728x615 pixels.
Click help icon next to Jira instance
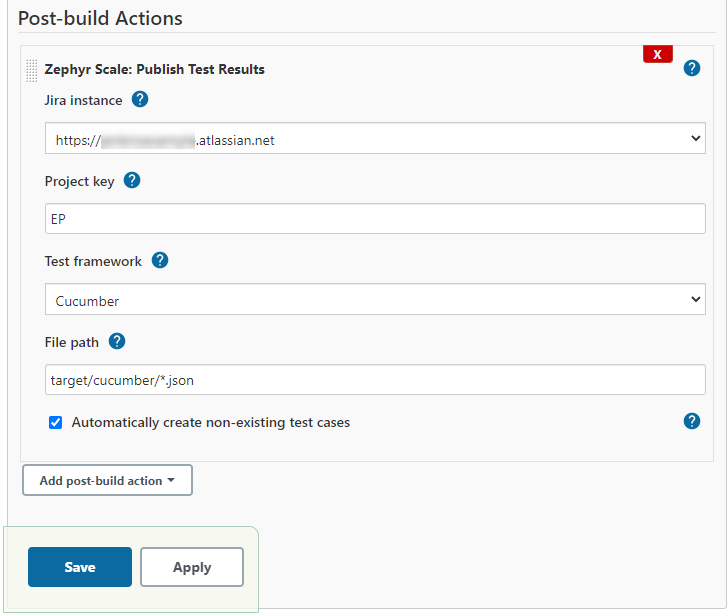[x=140, y=100]
